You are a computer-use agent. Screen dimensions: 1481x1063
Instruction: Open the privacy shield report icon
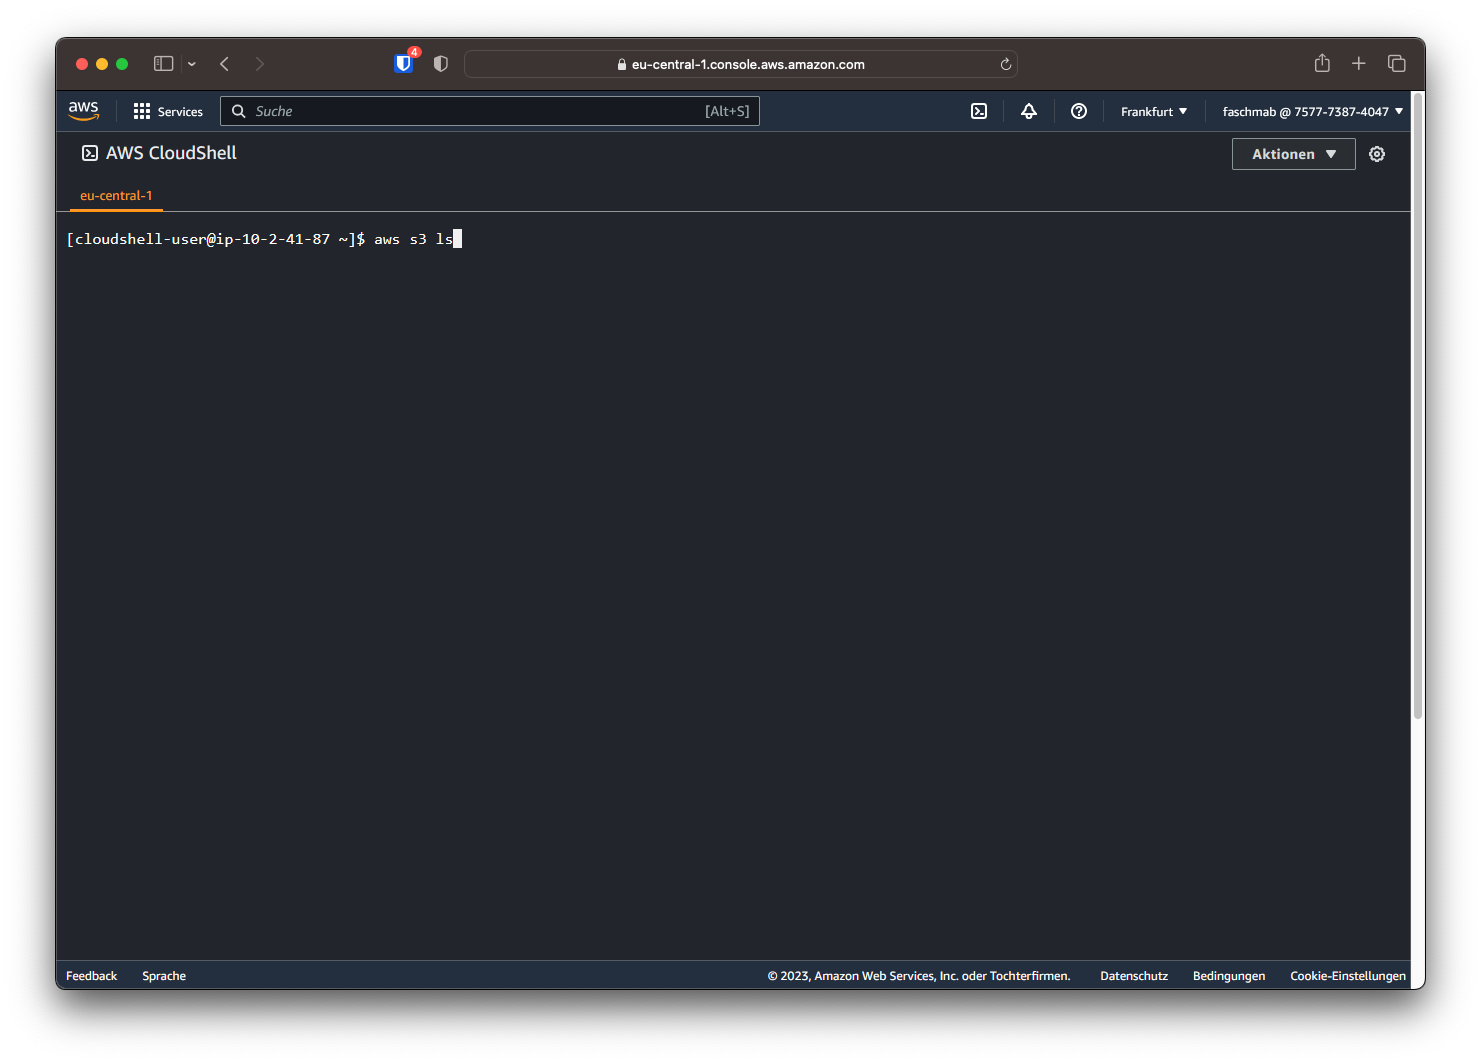(441, 64)
